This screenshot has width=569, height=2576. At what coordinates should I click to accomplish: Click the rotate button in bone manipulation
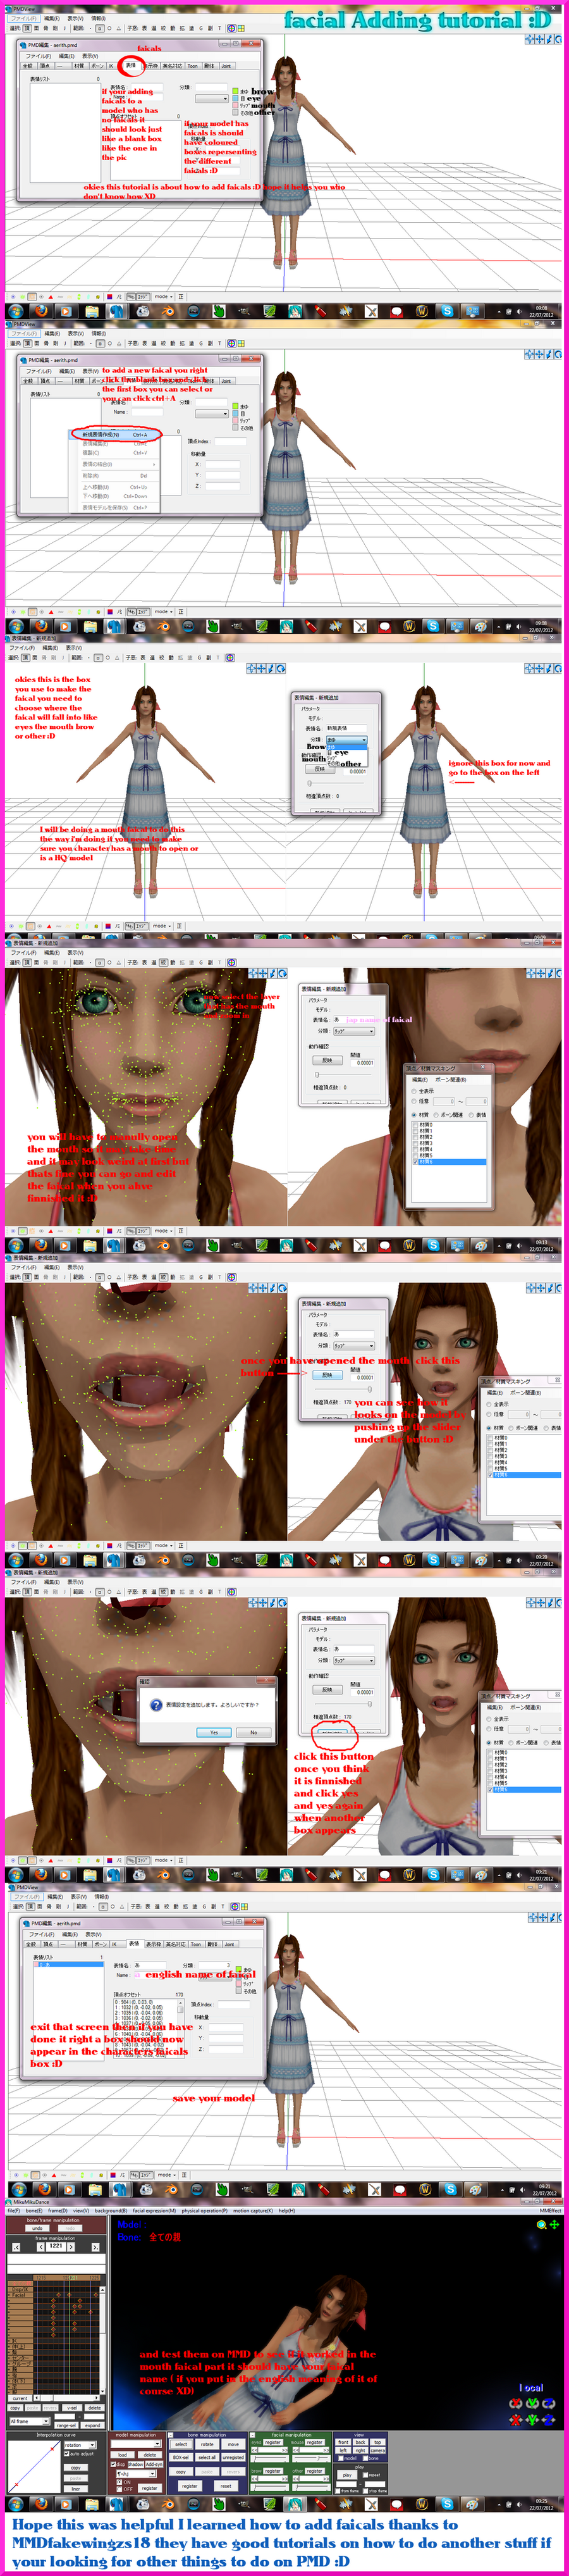coord(207,2444)
